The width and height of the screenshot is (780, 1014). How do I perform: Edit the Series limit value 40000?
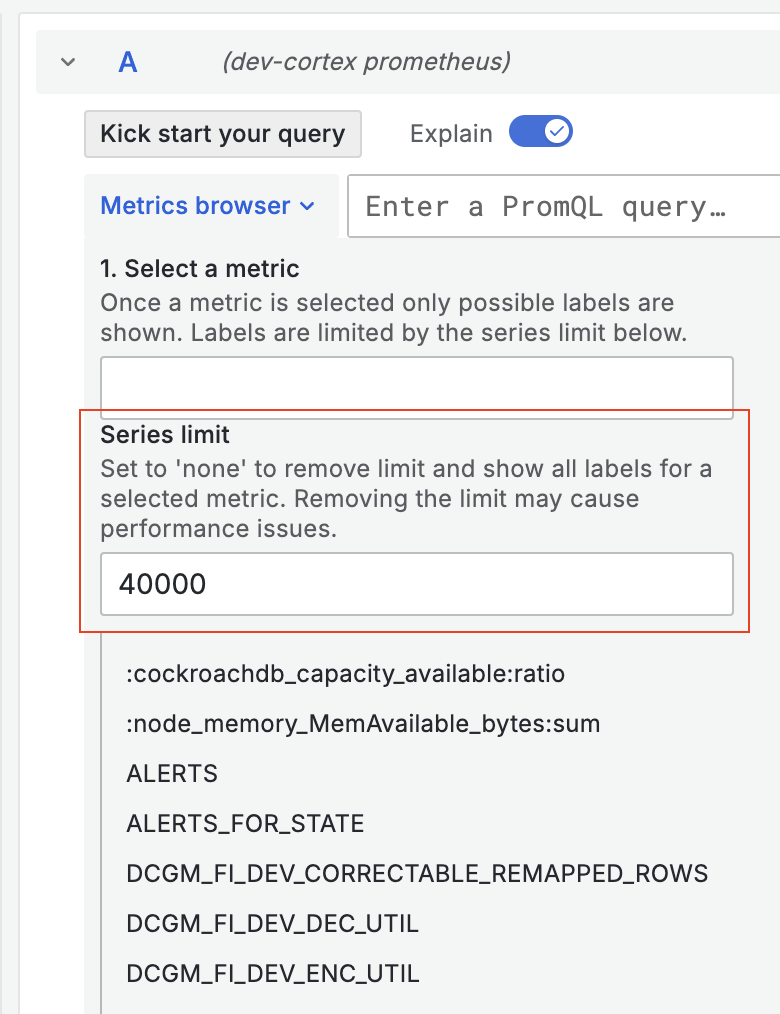pos(417,584)
